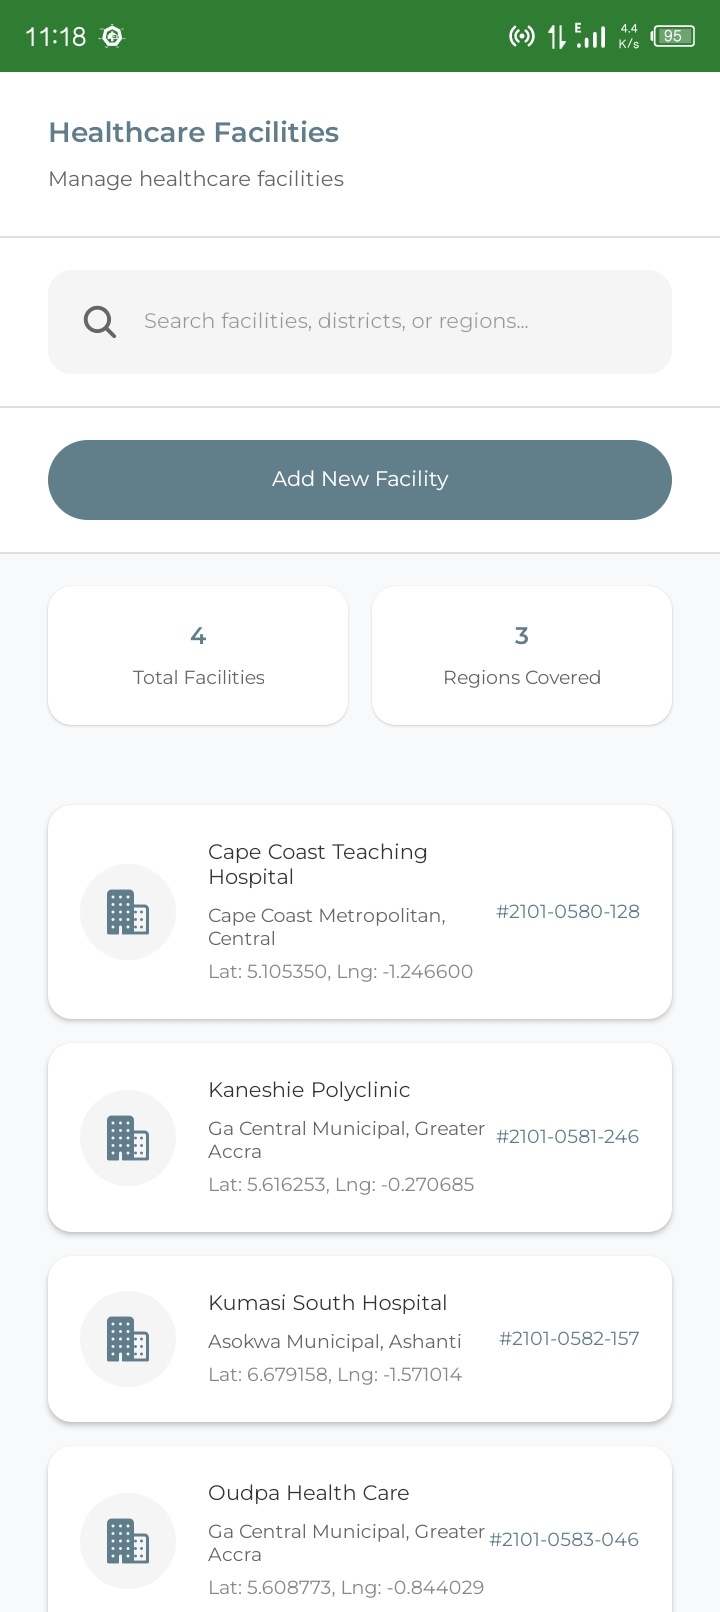Select facility code #2101-0580-128
This screenshot has width=720, height=1612.
coord(568,911)
